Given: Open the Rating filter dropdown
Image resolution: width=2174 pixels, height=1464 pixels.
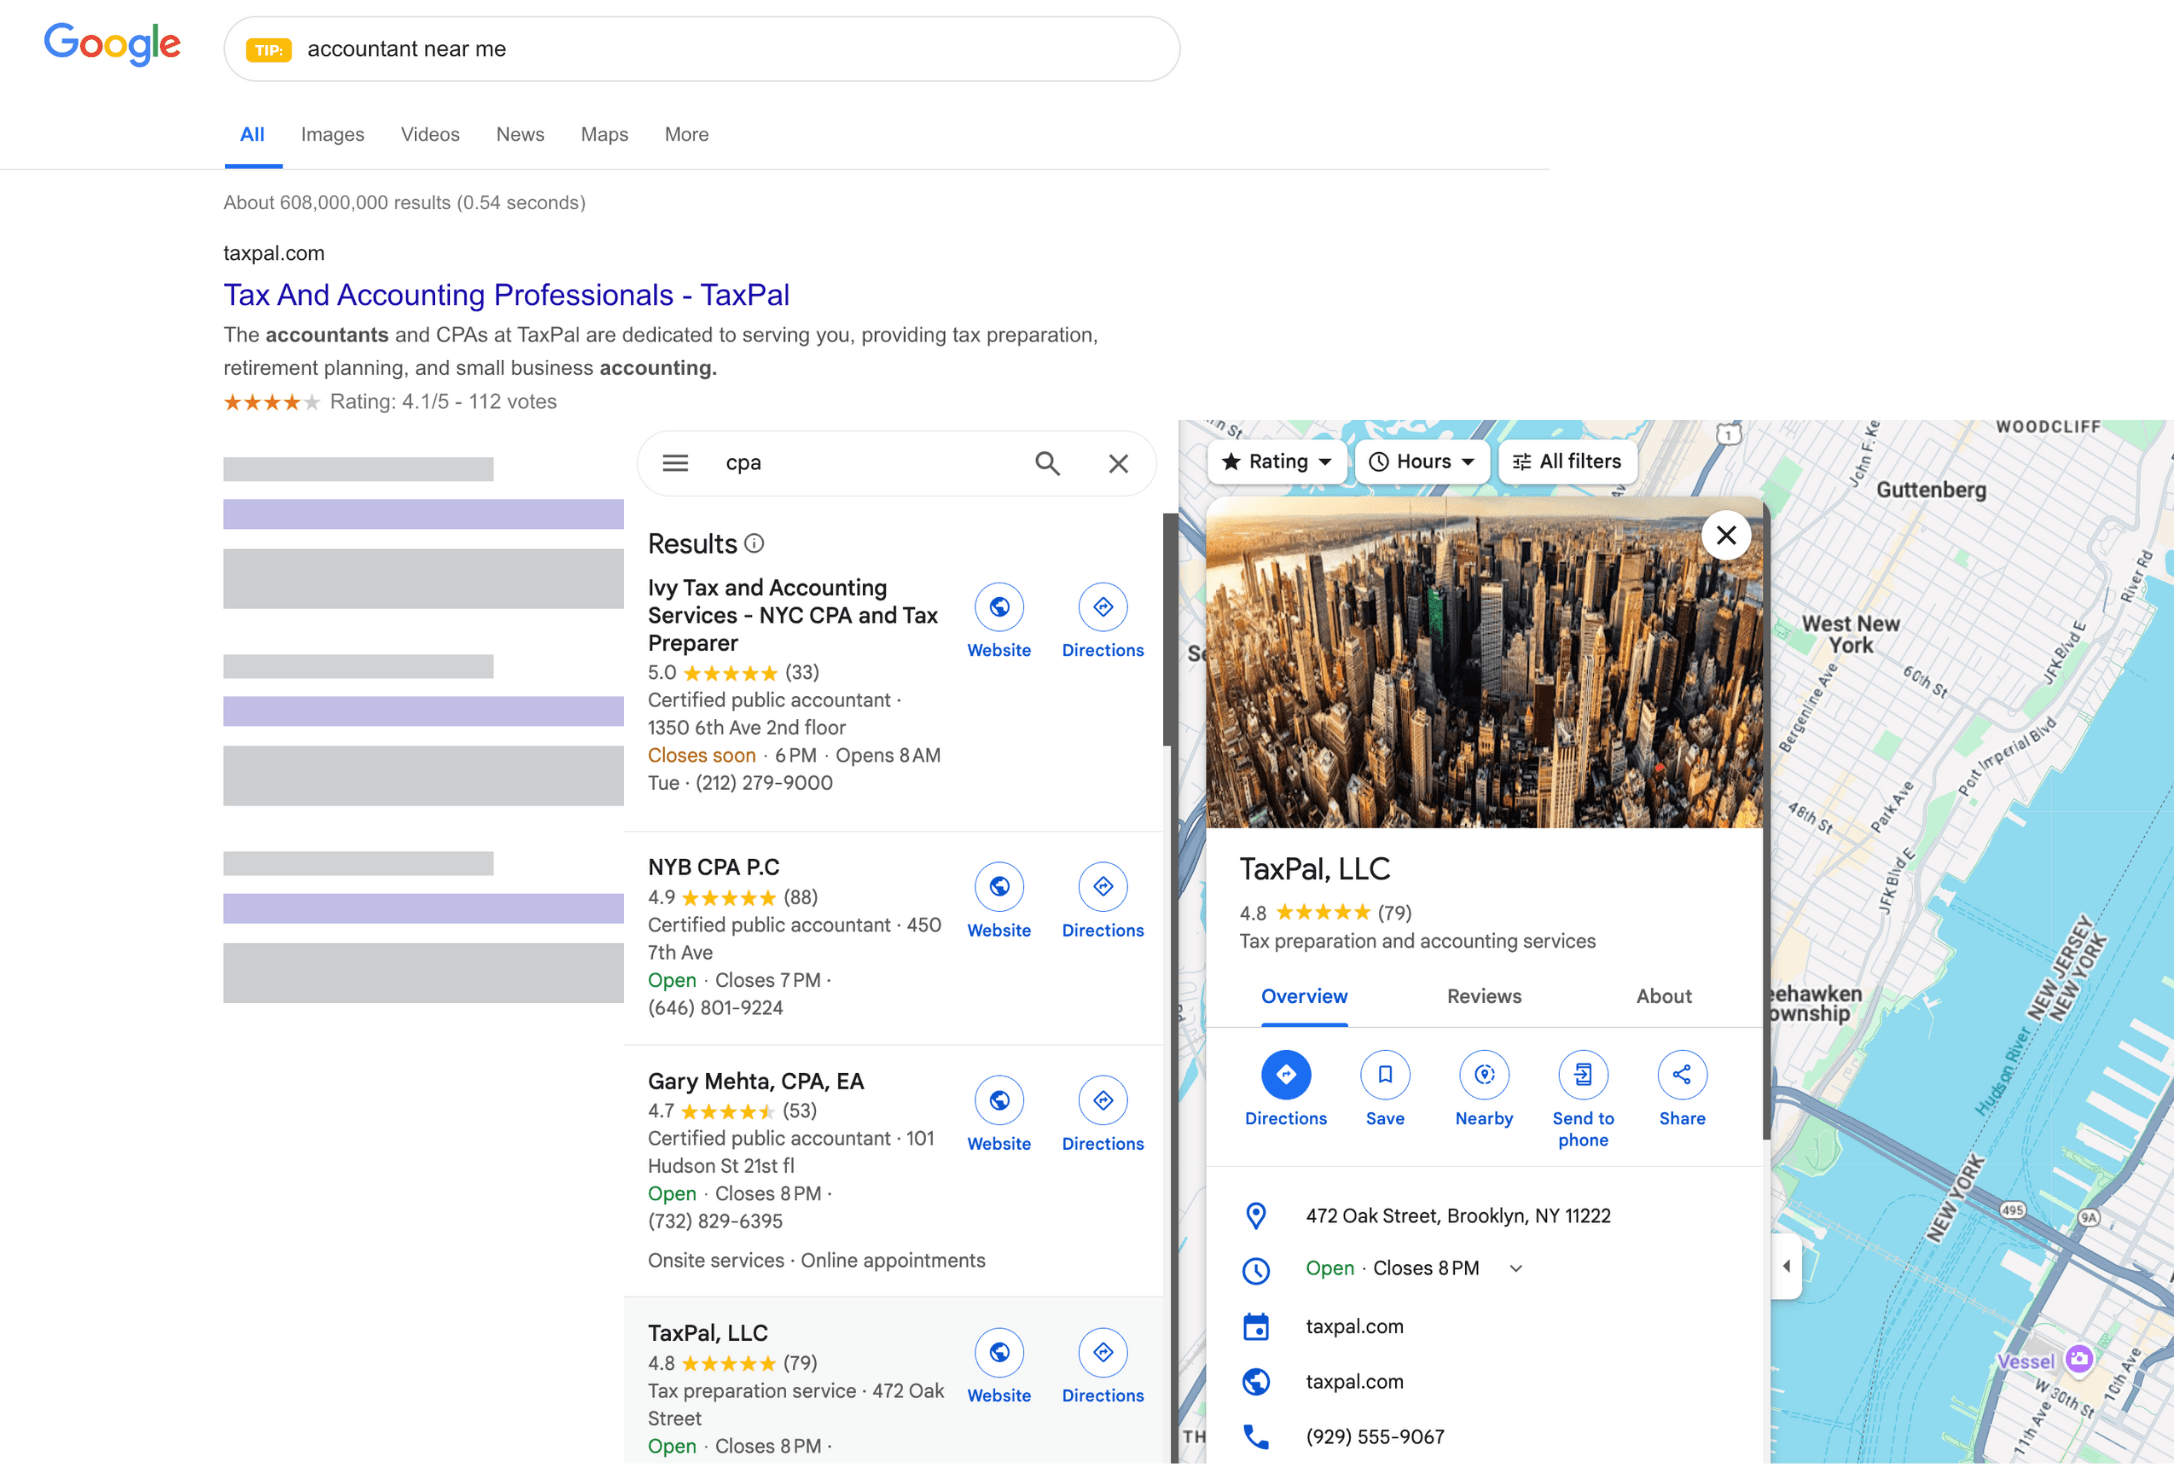Looking at the screenshot, I should pyautogui.click(x=1276, y=461).
